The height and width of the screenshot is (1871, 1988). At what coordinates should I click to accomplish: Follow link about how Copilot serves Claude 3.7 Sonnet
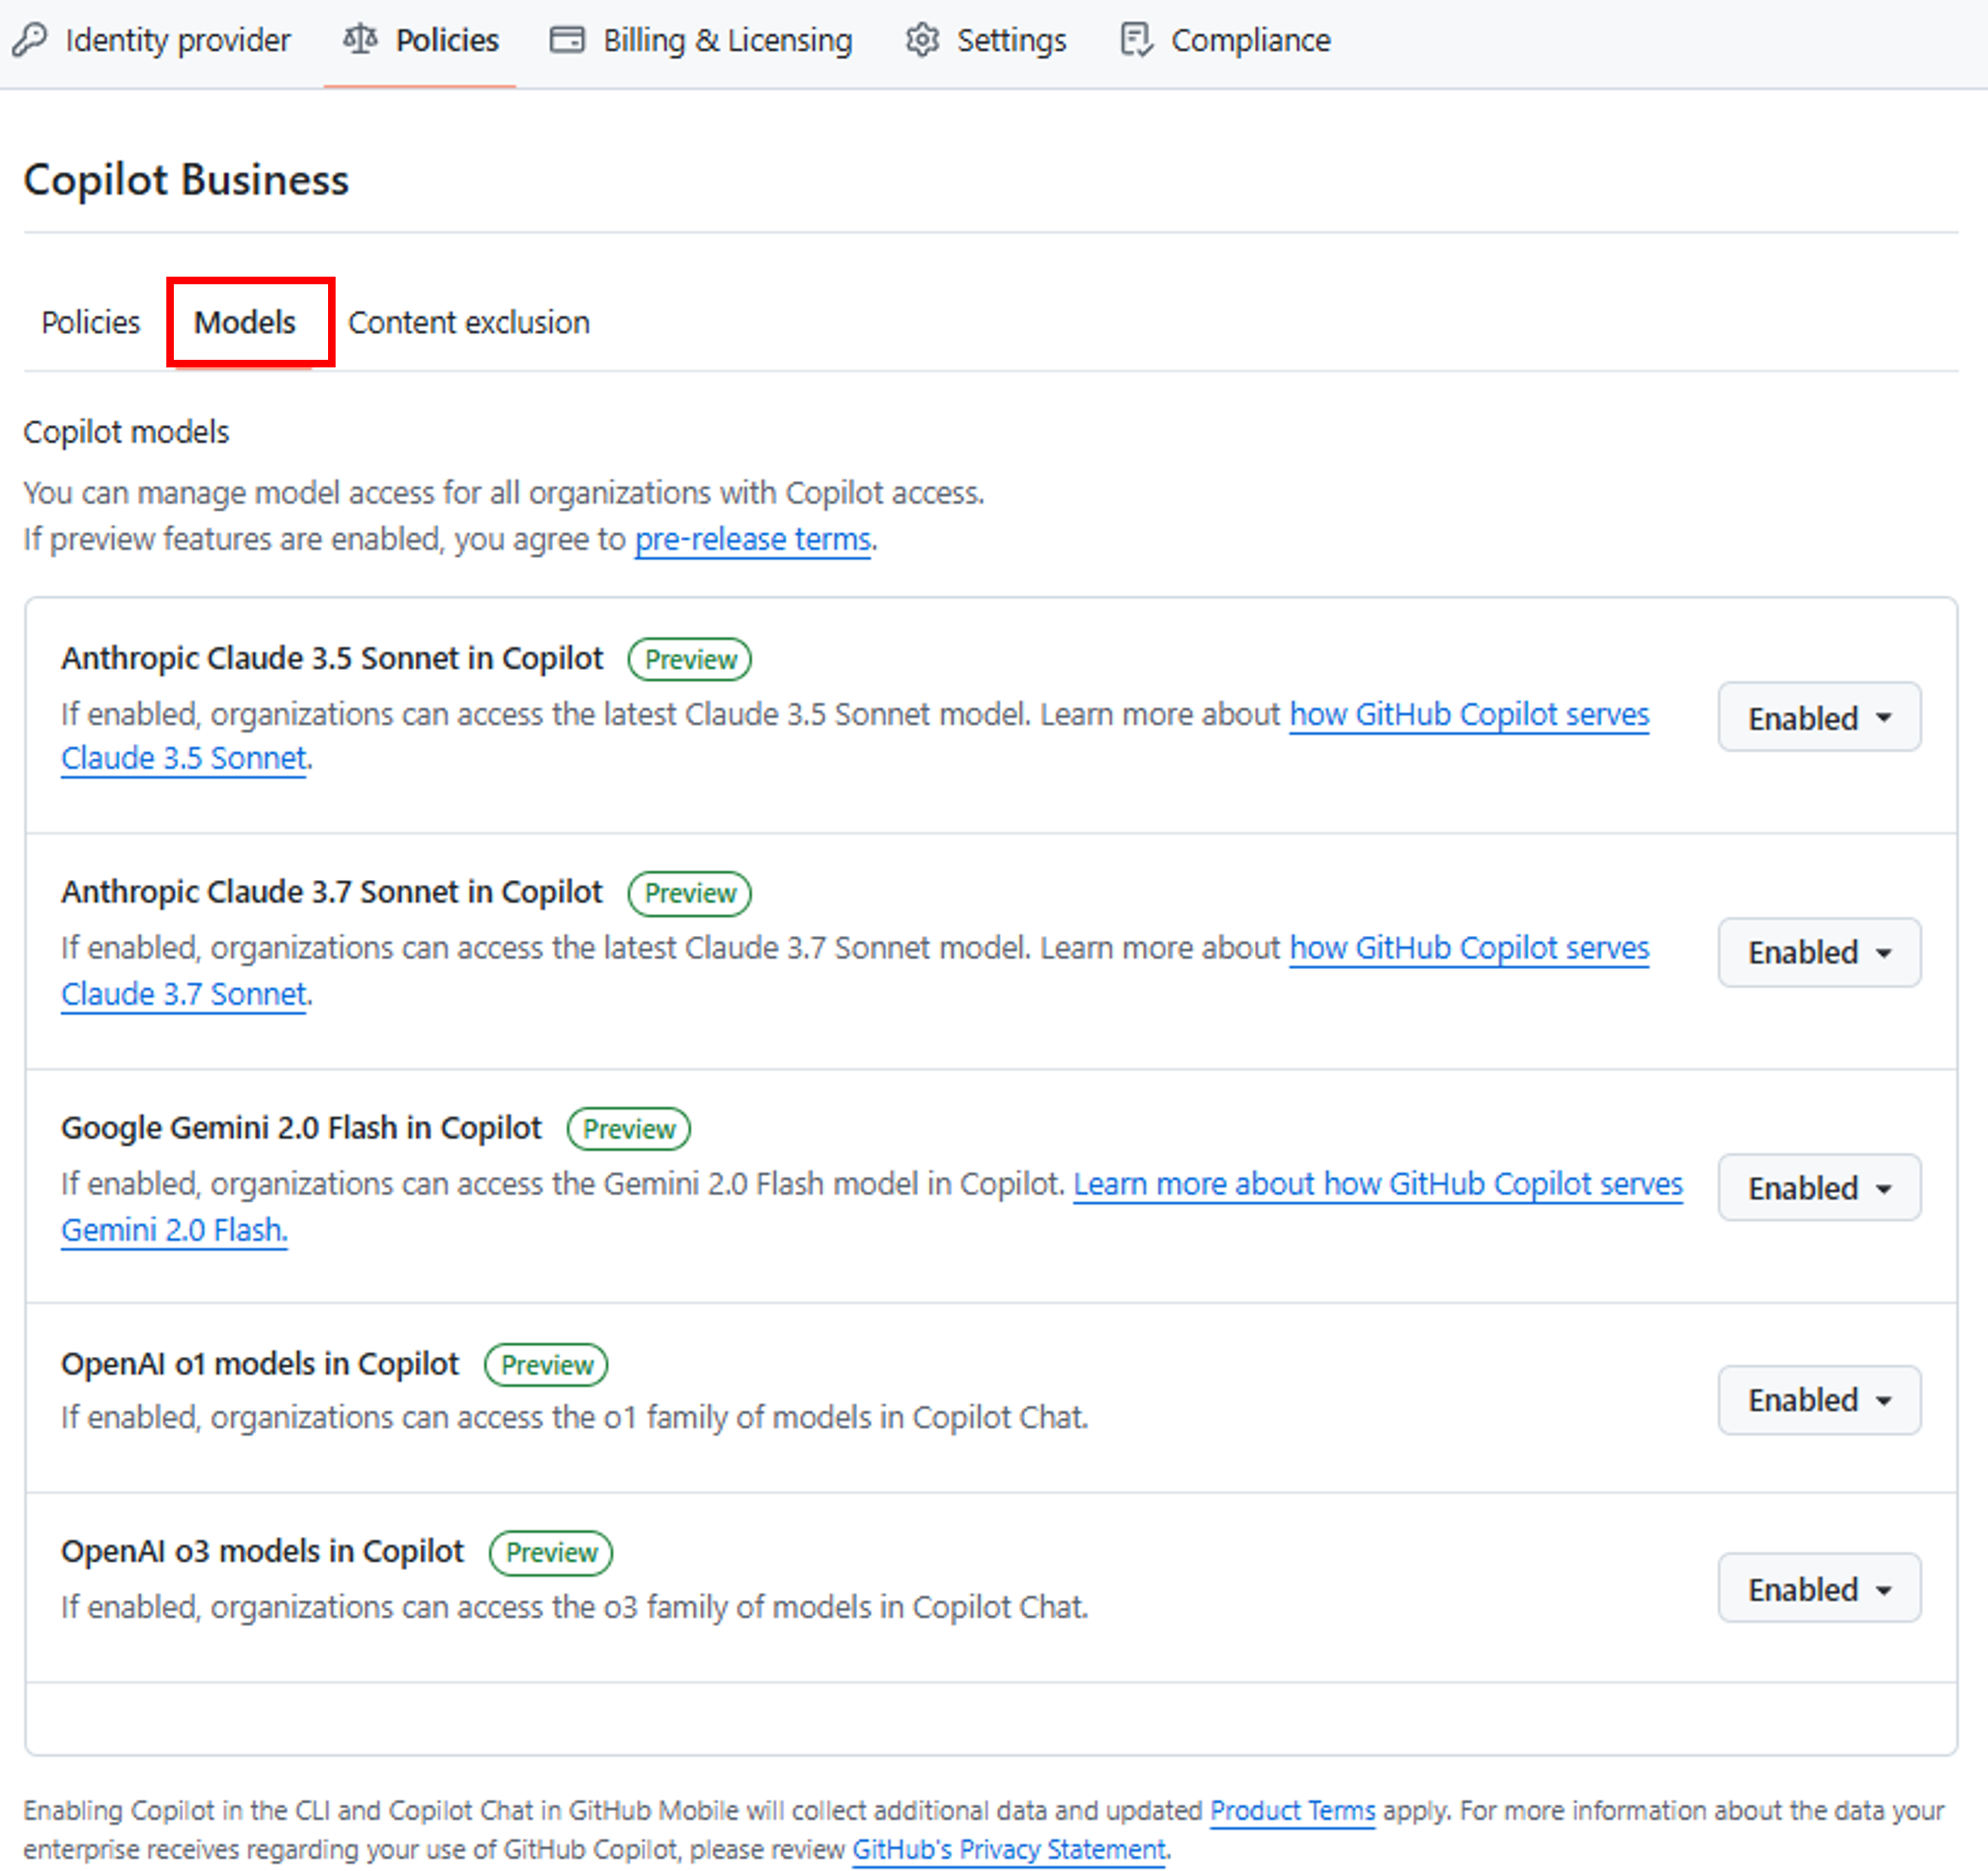click(x=1468, y=948)
